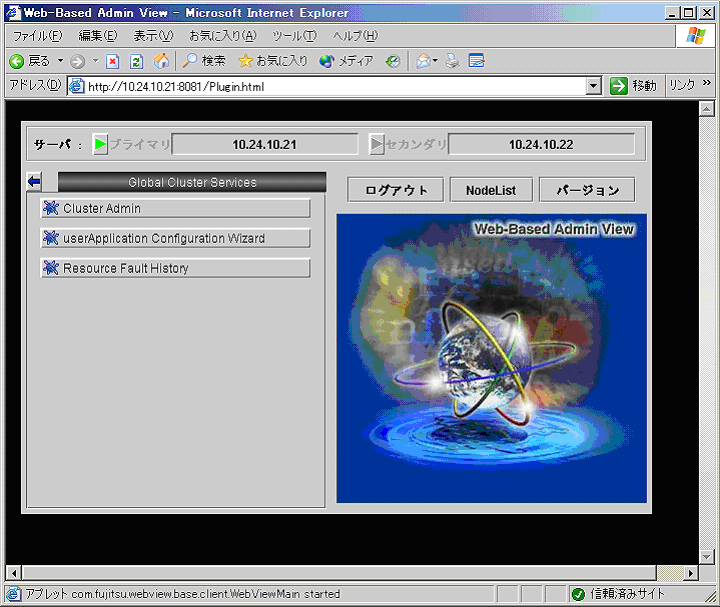Click the horizontal scrollbar thumb
The width and height of the screenshot is (720, 607).
tap(339, 573)
